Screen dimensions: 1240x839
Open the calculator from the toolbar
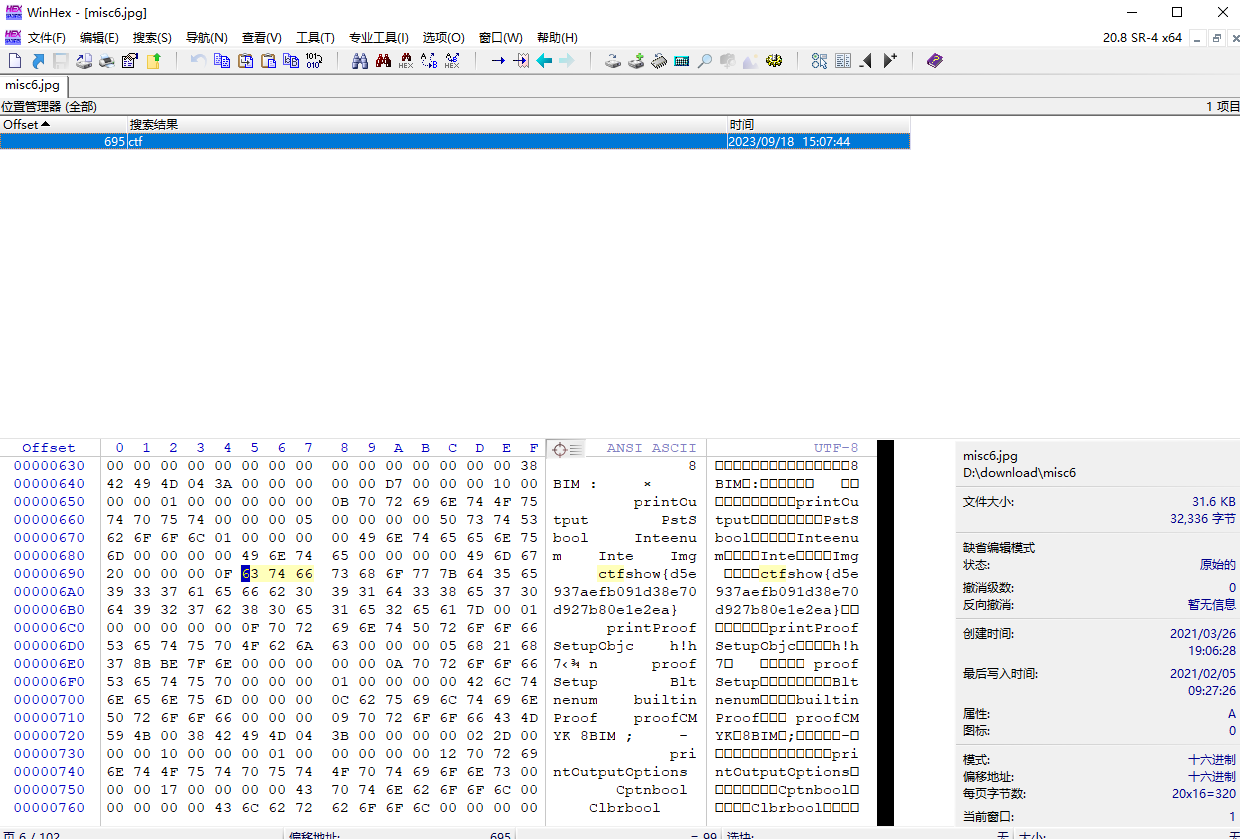[682, 61]
